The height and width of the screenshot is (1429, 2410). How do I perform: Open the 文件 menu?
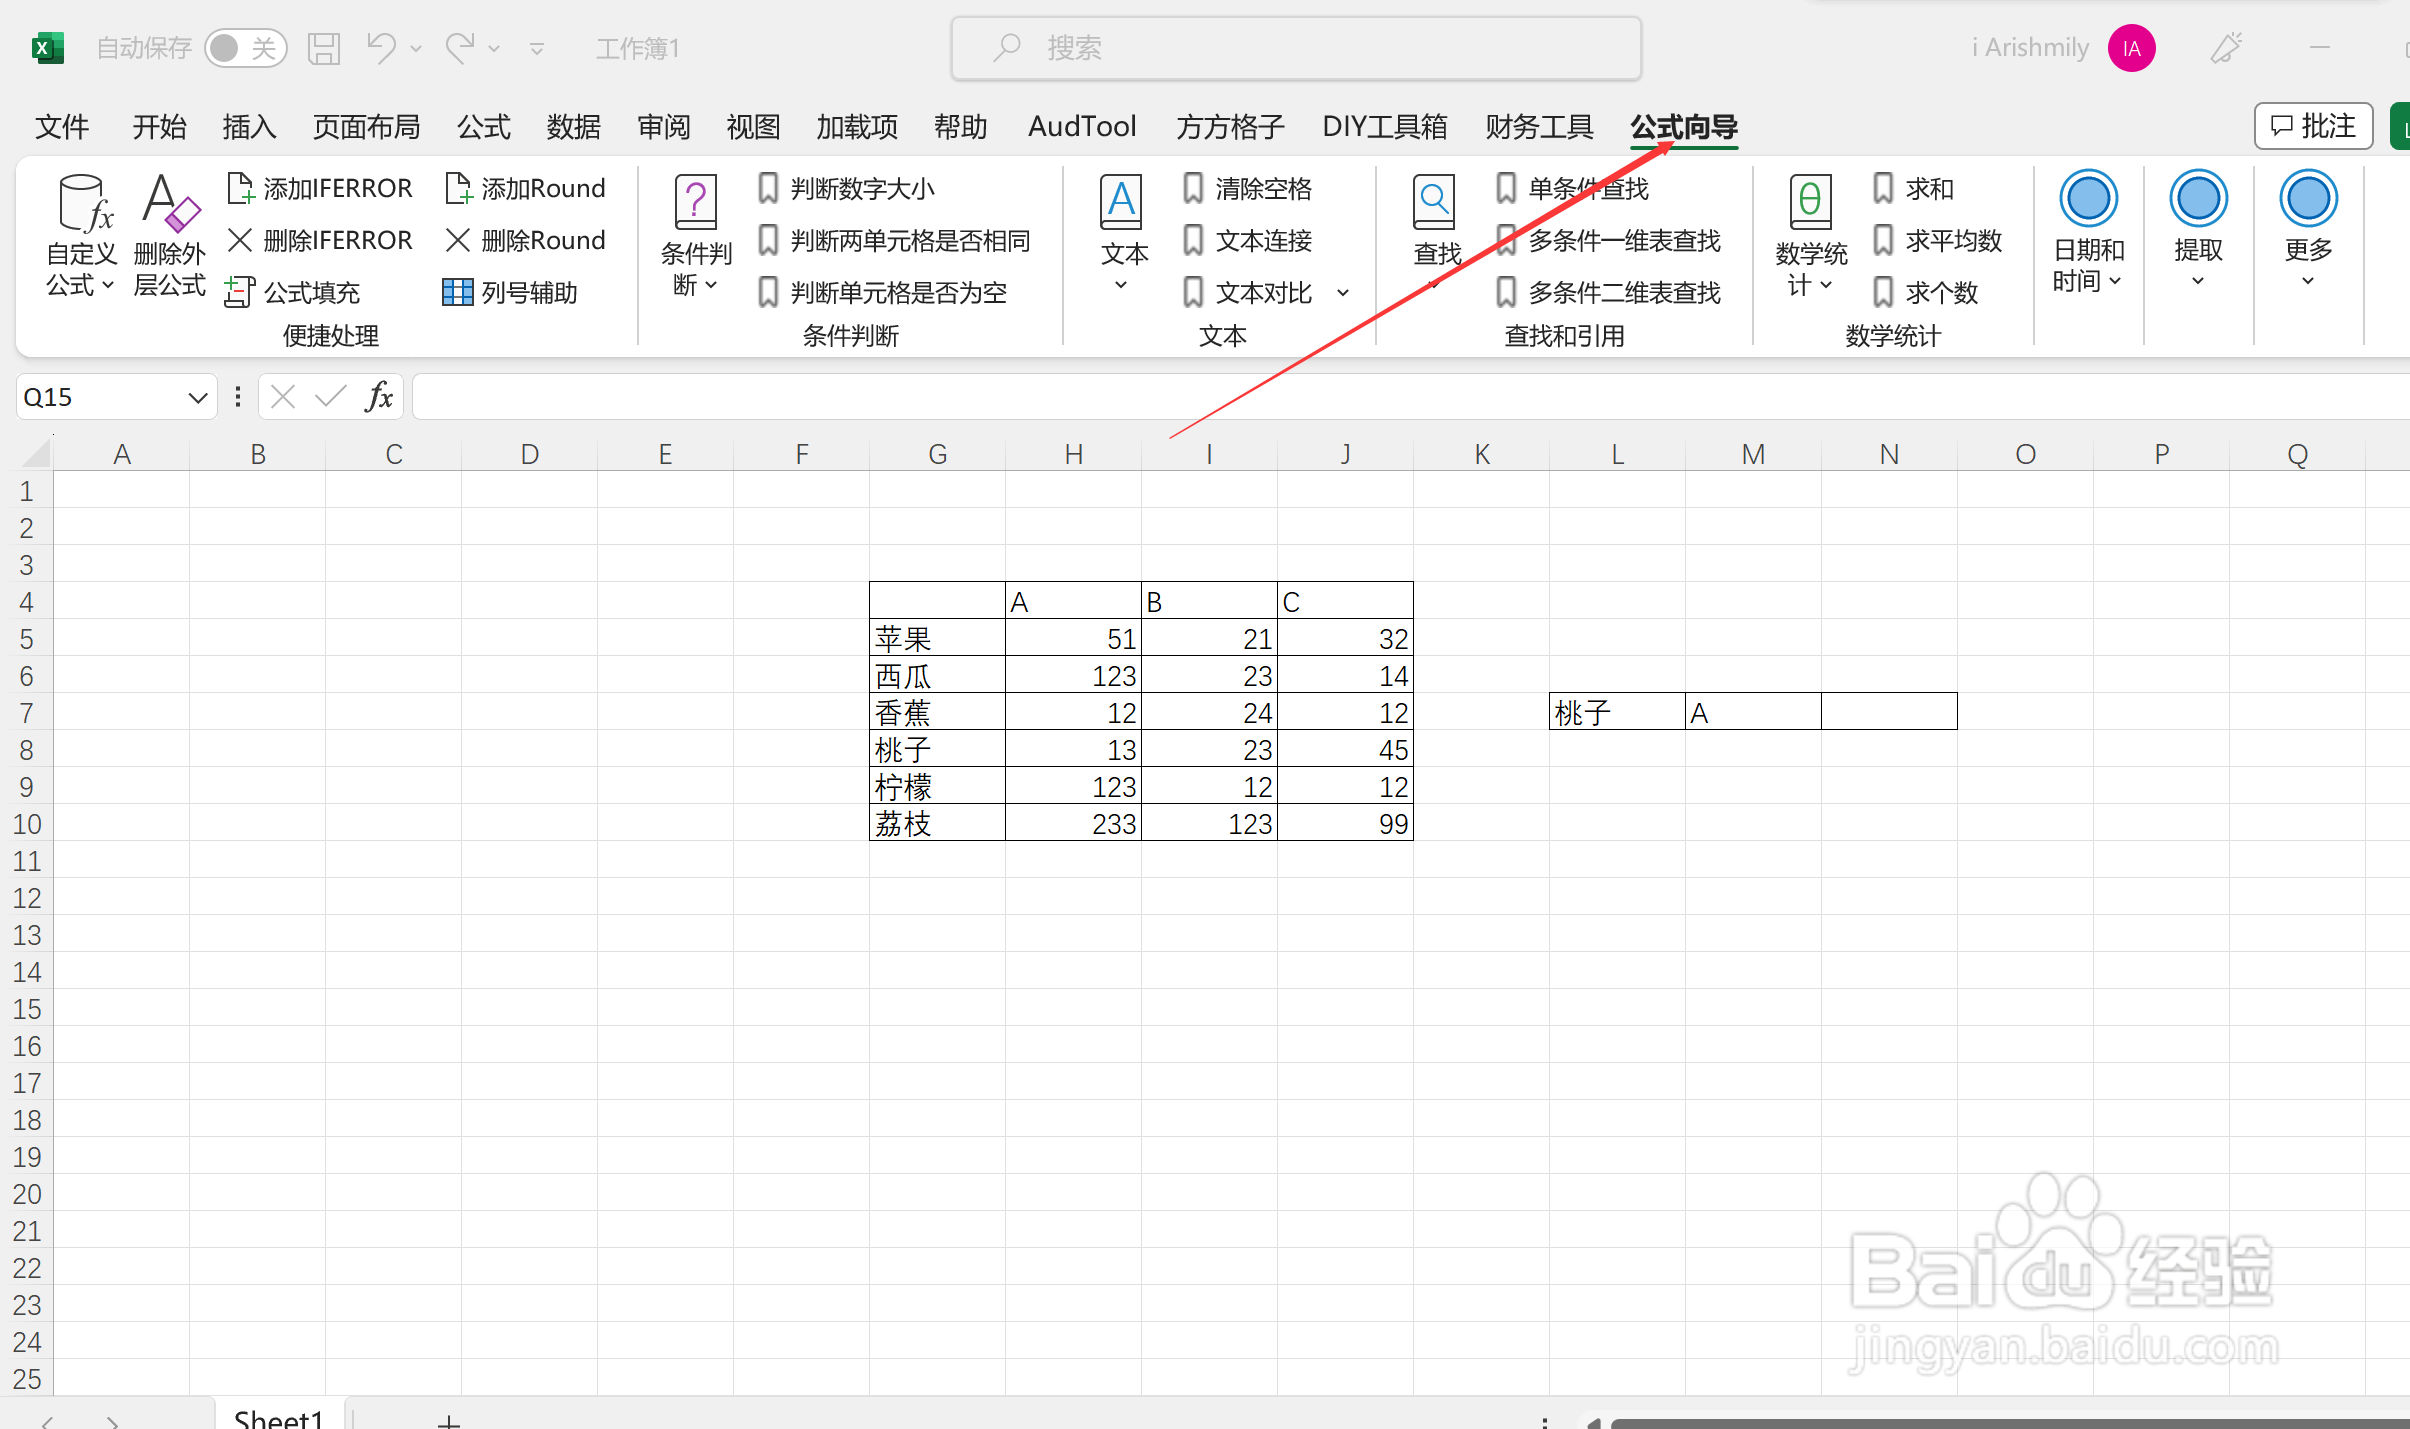(x=62, y=127)
